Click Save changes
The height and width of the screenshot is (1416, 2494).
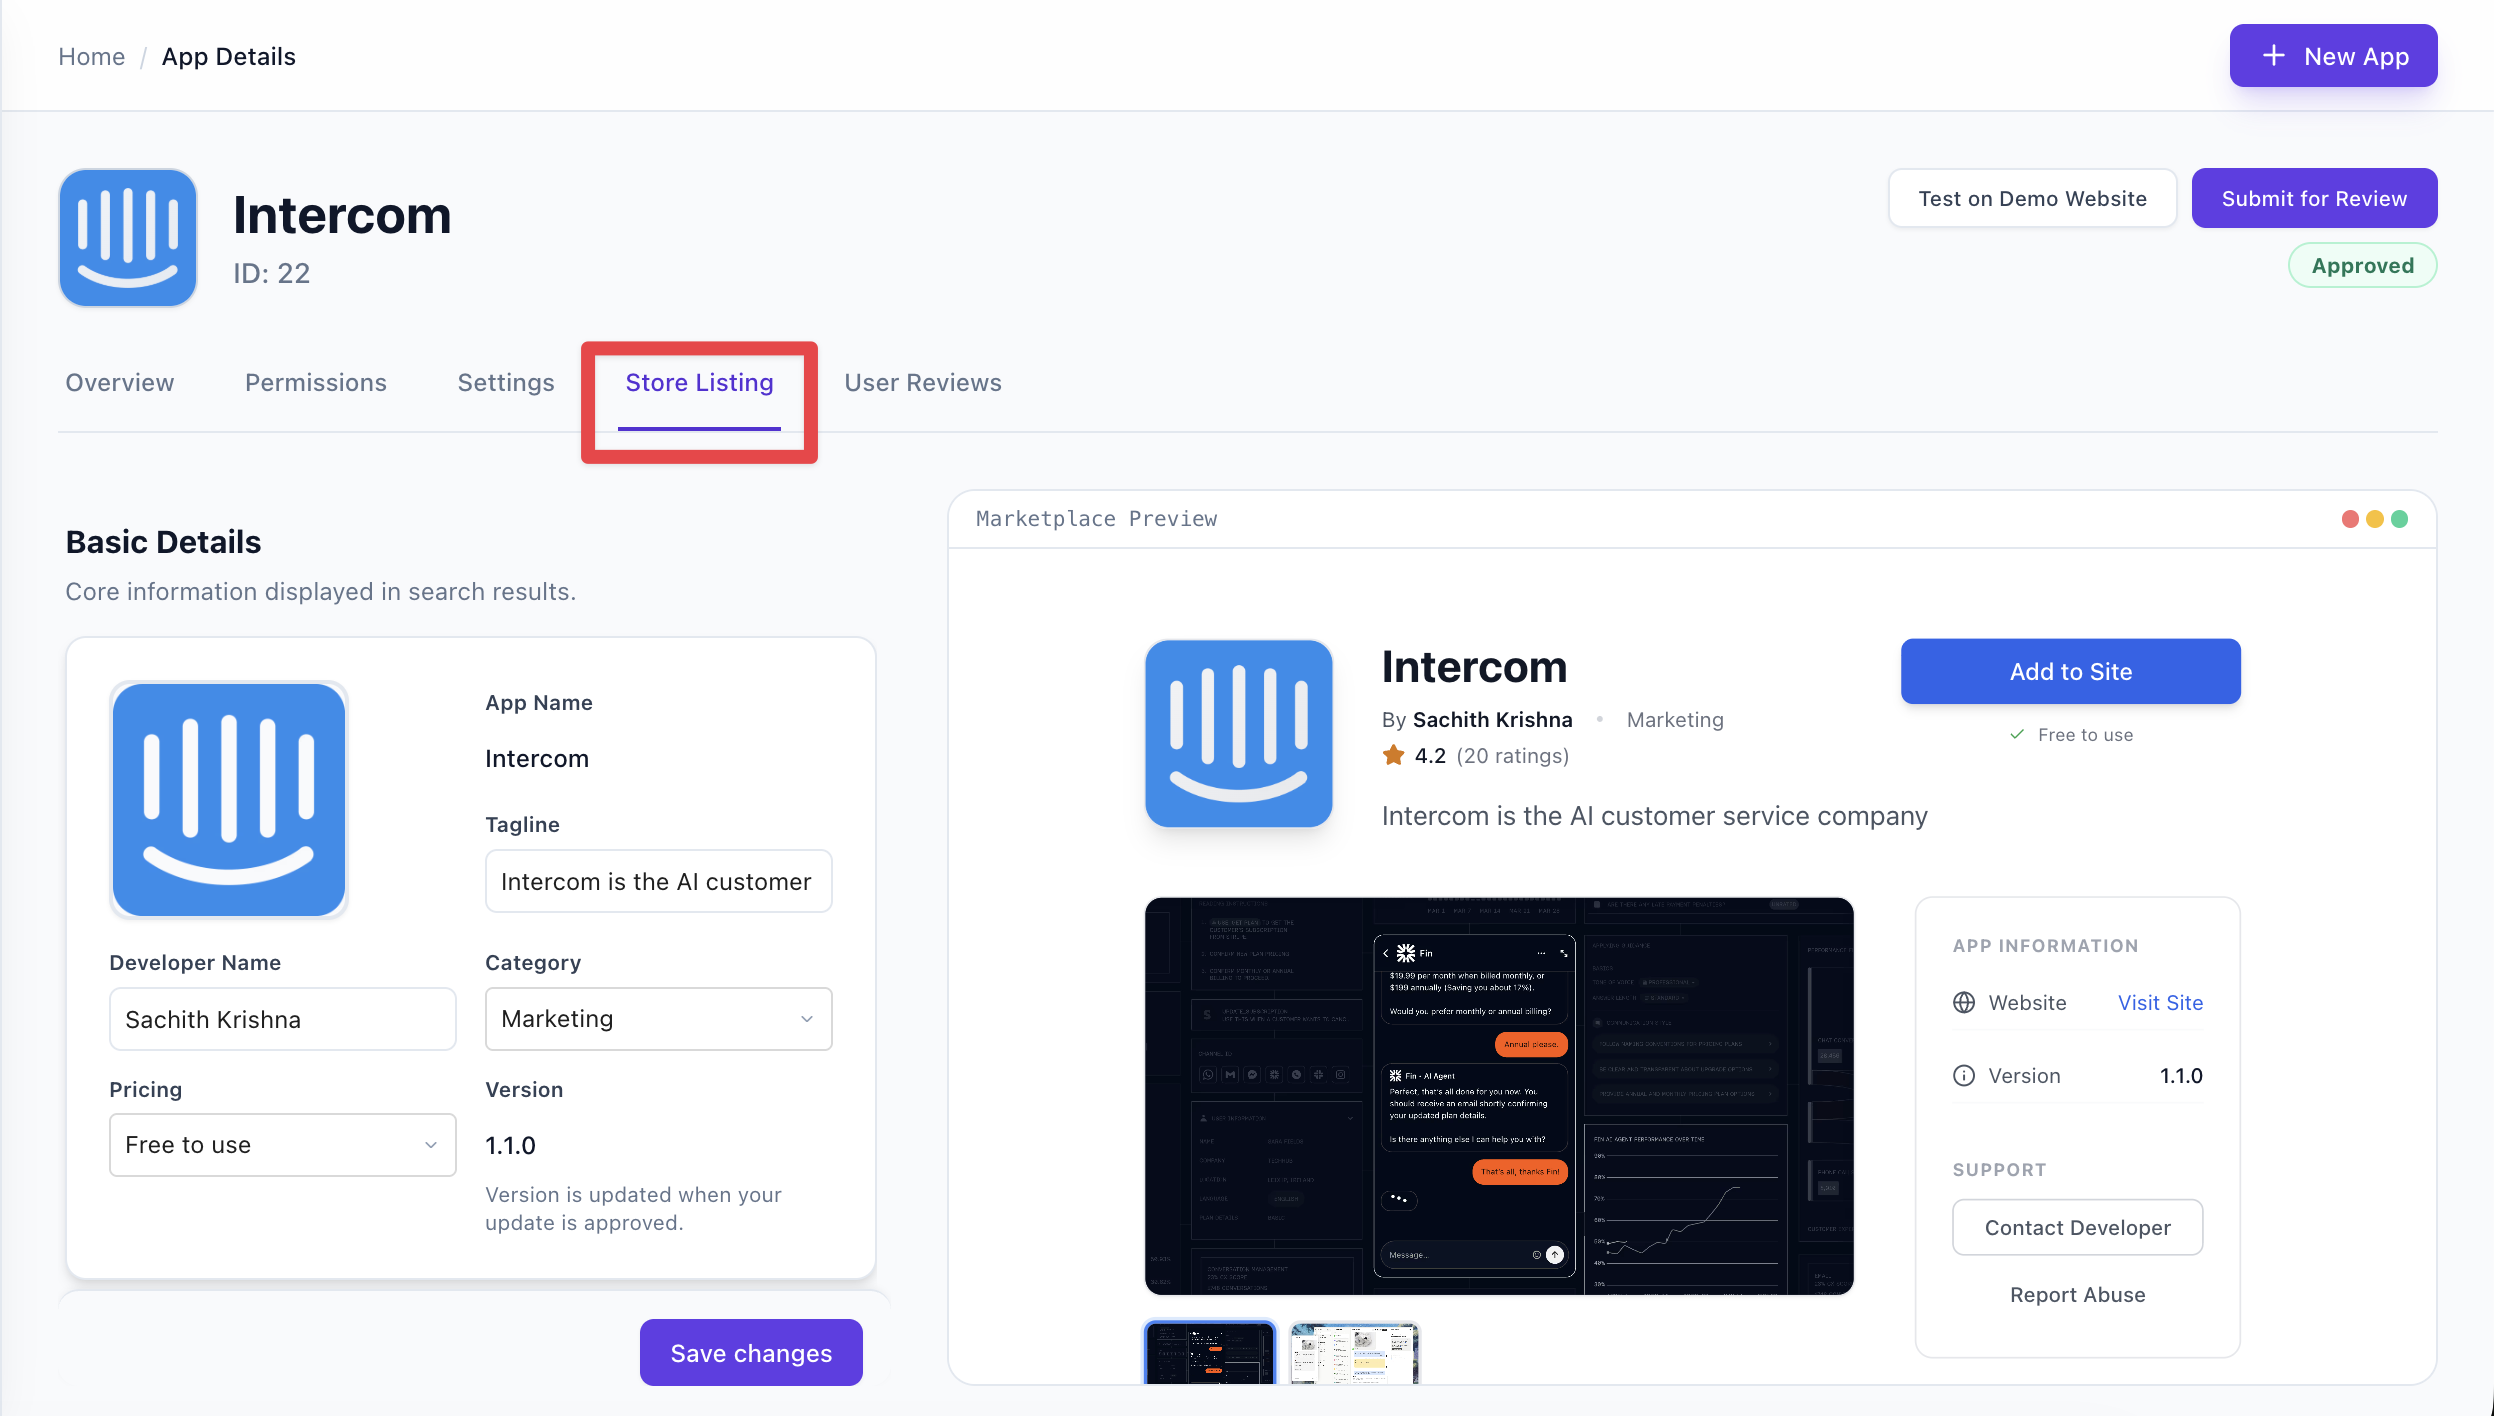[750, 1352]
